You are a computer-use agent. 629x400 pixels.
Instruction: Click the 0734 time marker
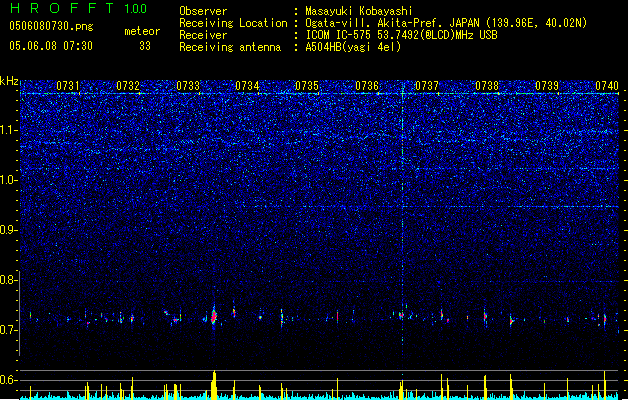coord(247,86)
